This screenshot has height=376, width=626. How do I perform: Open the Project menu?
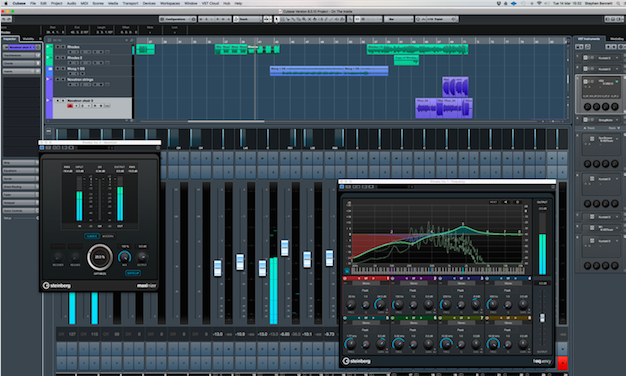(56, 3)
